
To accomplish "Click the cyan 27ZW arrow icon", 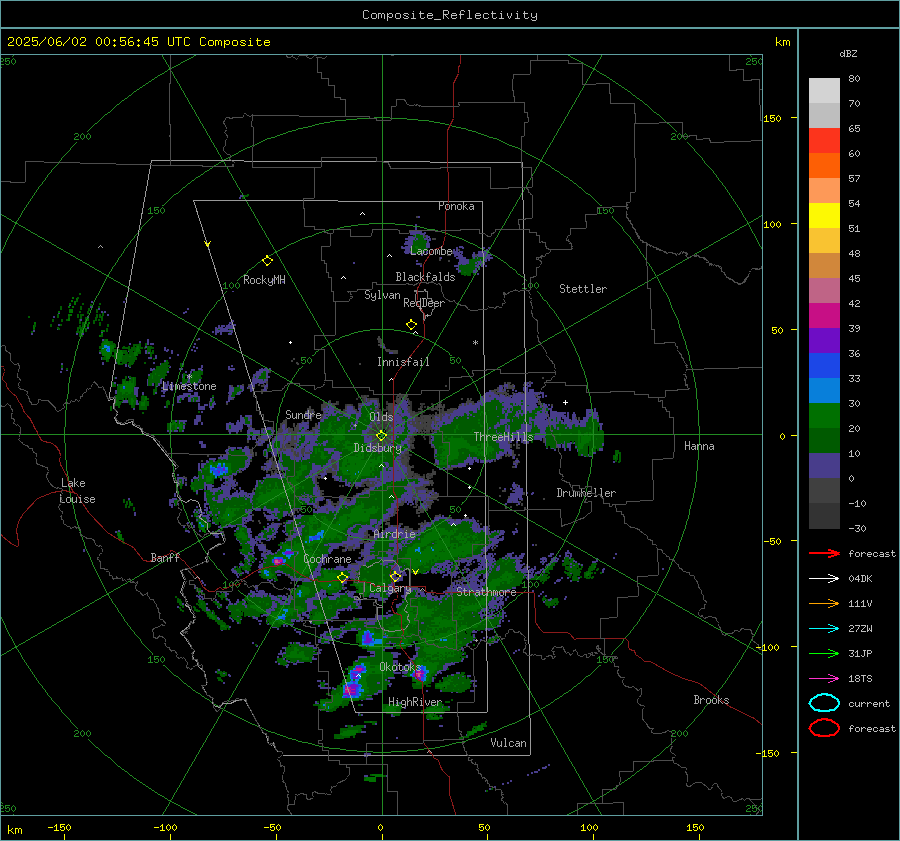I will [x=824, y=629].
